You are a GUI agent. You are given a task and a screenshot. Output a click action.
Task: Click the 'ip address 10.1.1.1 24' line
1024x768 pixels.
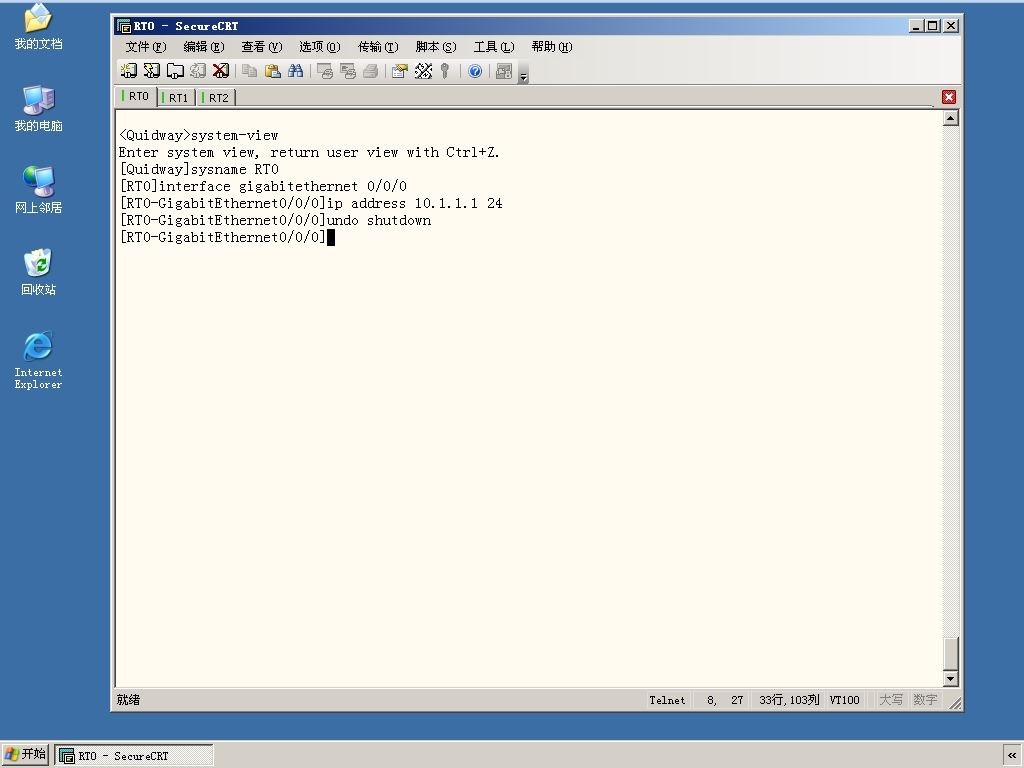[x=311, y=203]
